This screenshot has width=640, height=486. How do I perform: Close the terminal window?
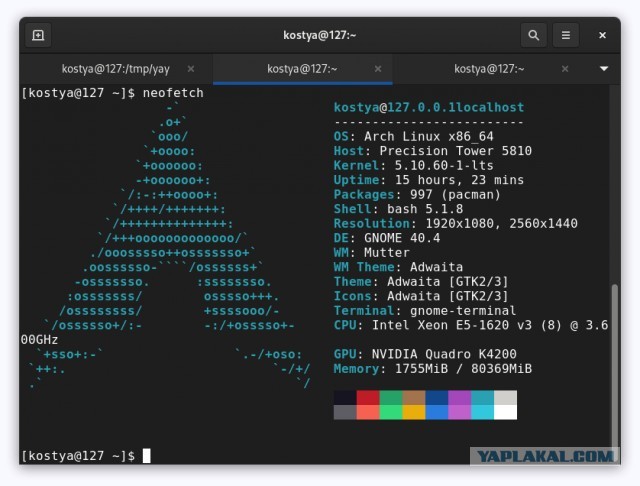click(x=602, y=35)
